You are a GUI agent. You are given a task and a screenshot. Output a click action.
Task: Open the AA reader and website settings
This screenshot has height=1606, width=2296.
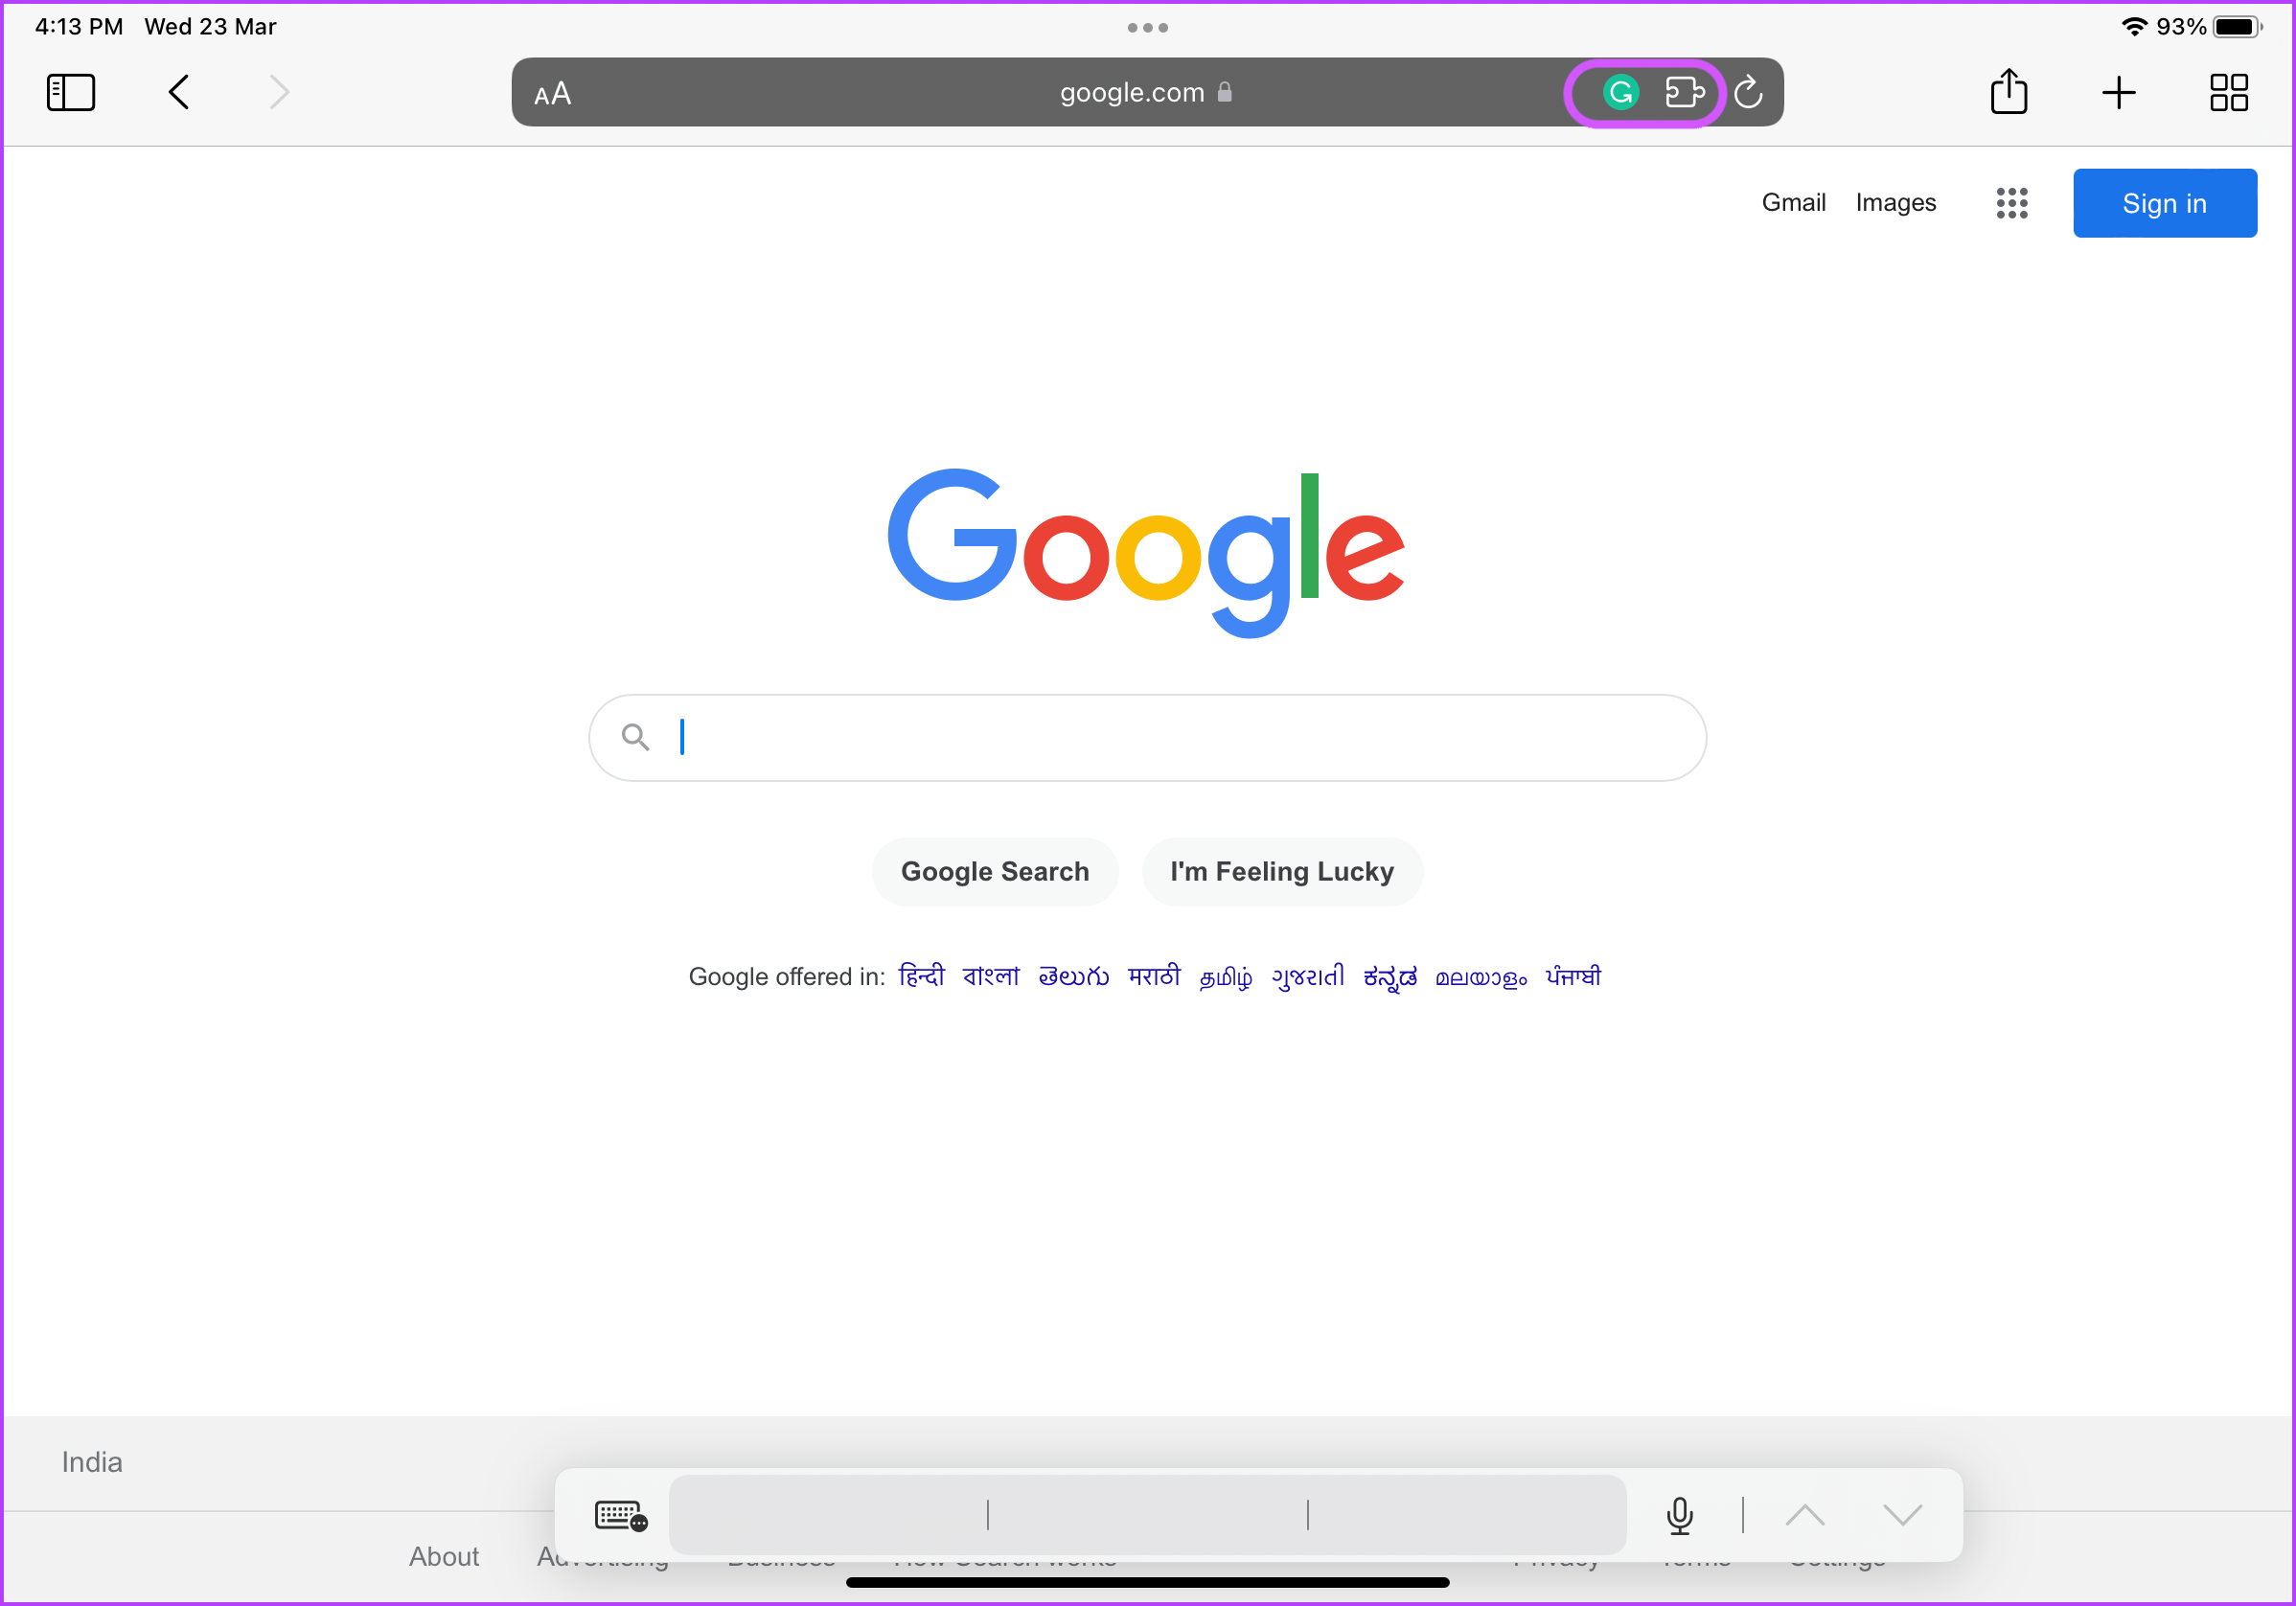[553, 94]
